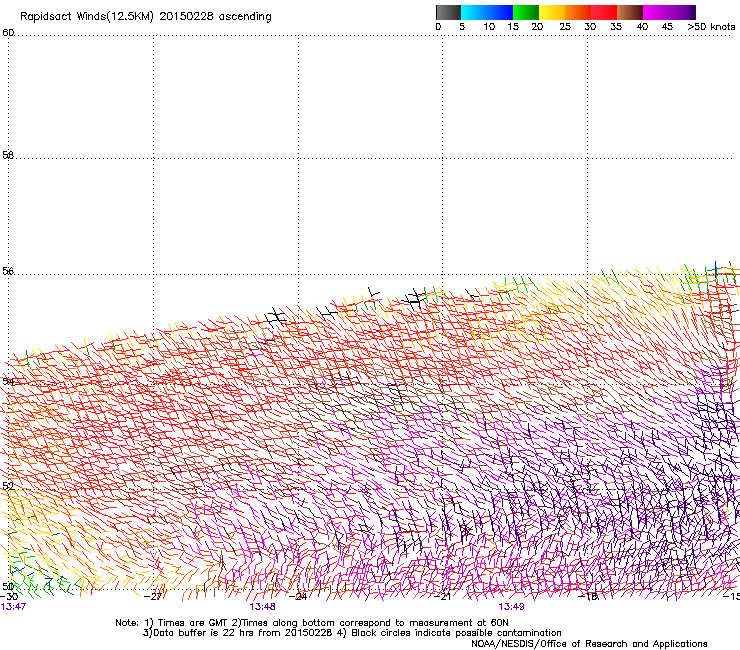Screen dimensions: 740x650
Task: Click the latitude 60 axis label
Action: click(8, 33)
